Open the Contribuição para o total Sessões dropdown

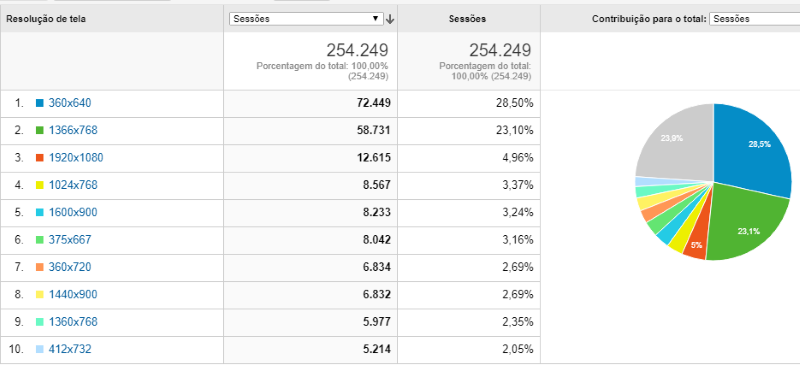tap(755, 19)
